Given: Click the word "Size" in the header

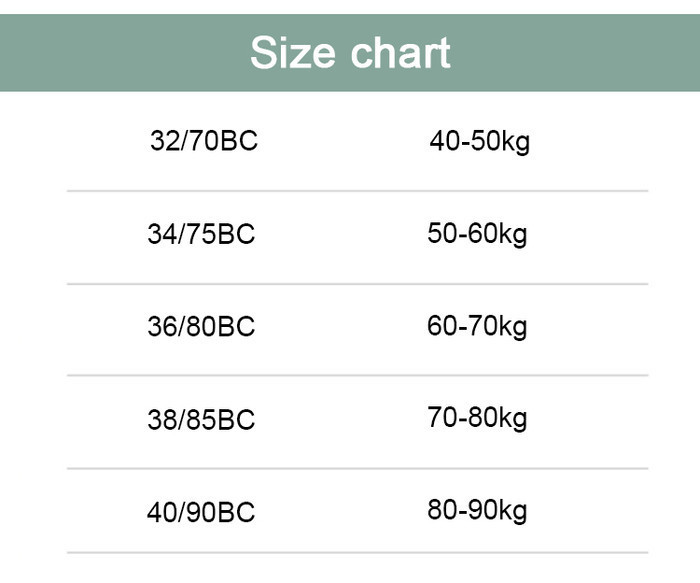Looking at the screenshot, I should click(x=292, y=53).
